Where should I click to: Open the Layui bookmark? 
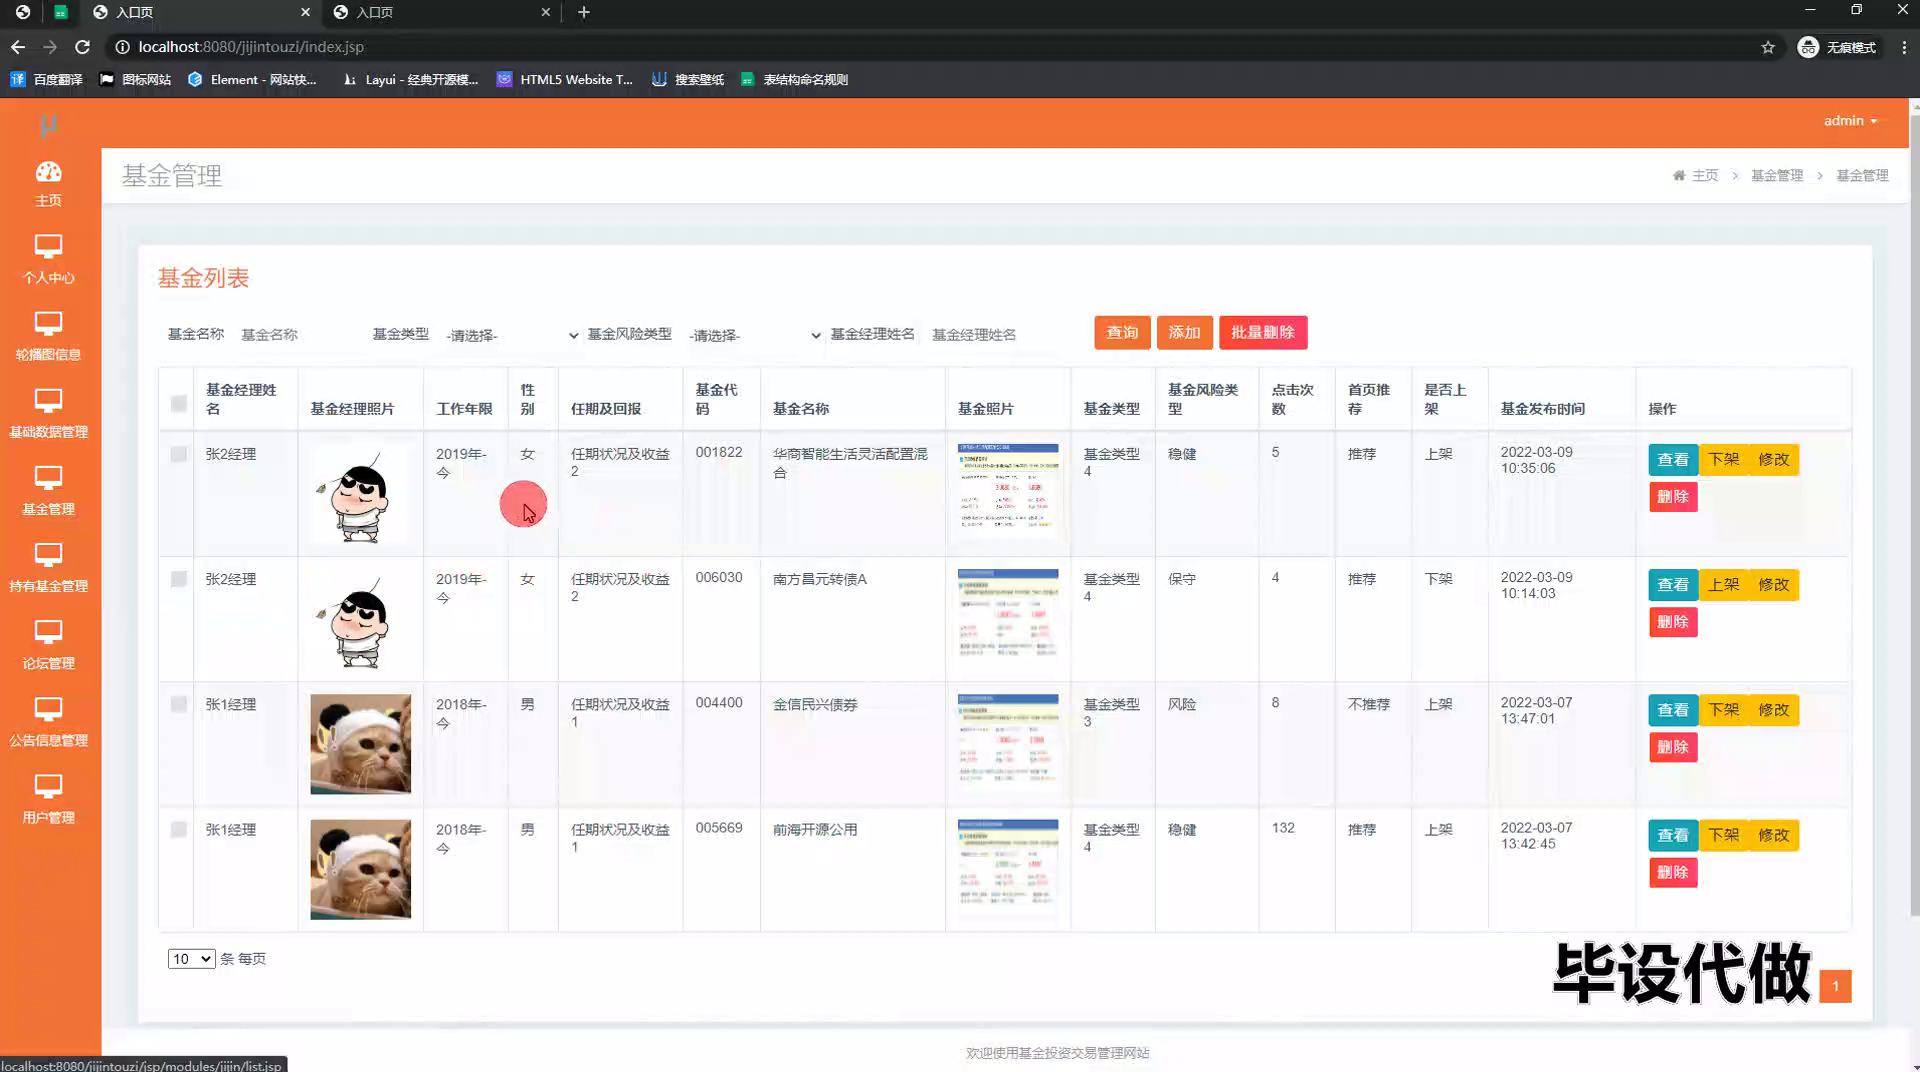410,79
